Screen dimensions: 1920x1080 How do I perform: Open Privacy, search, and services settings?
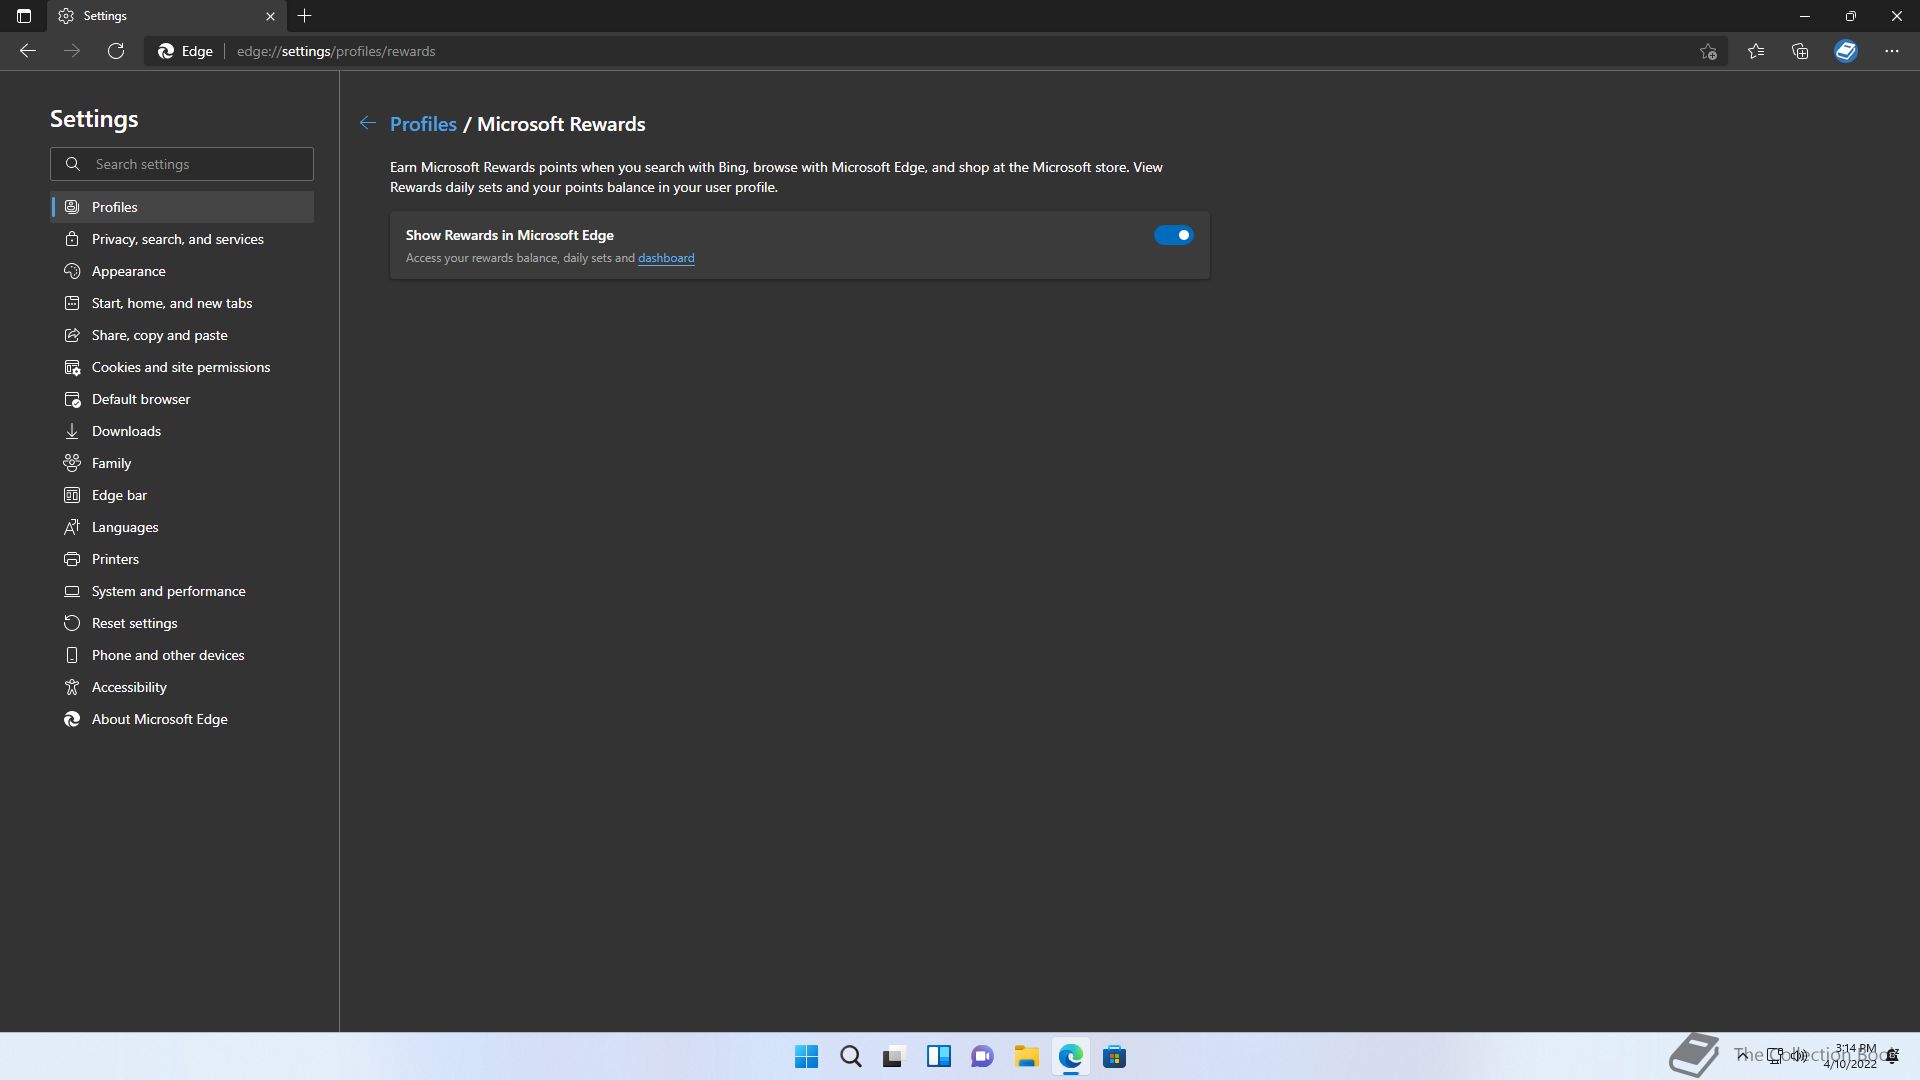point(182,239)
